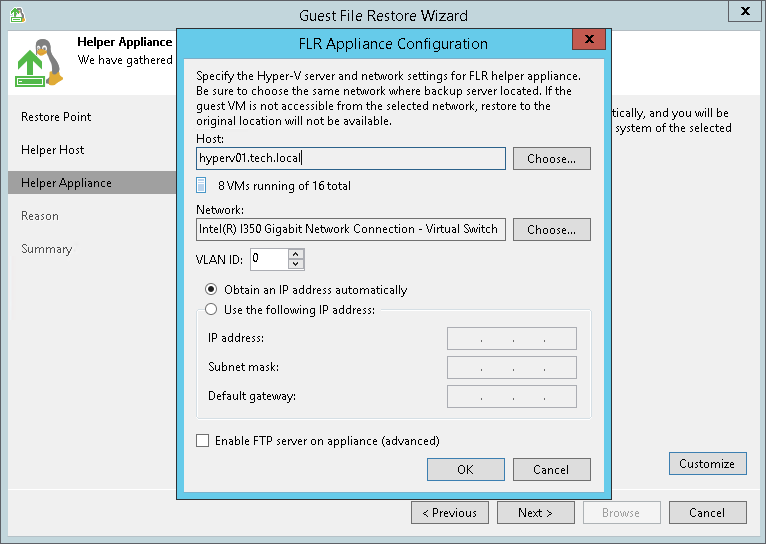
Task: Cancel the Guest File Restore Wizard
Action: coord(707,512)
